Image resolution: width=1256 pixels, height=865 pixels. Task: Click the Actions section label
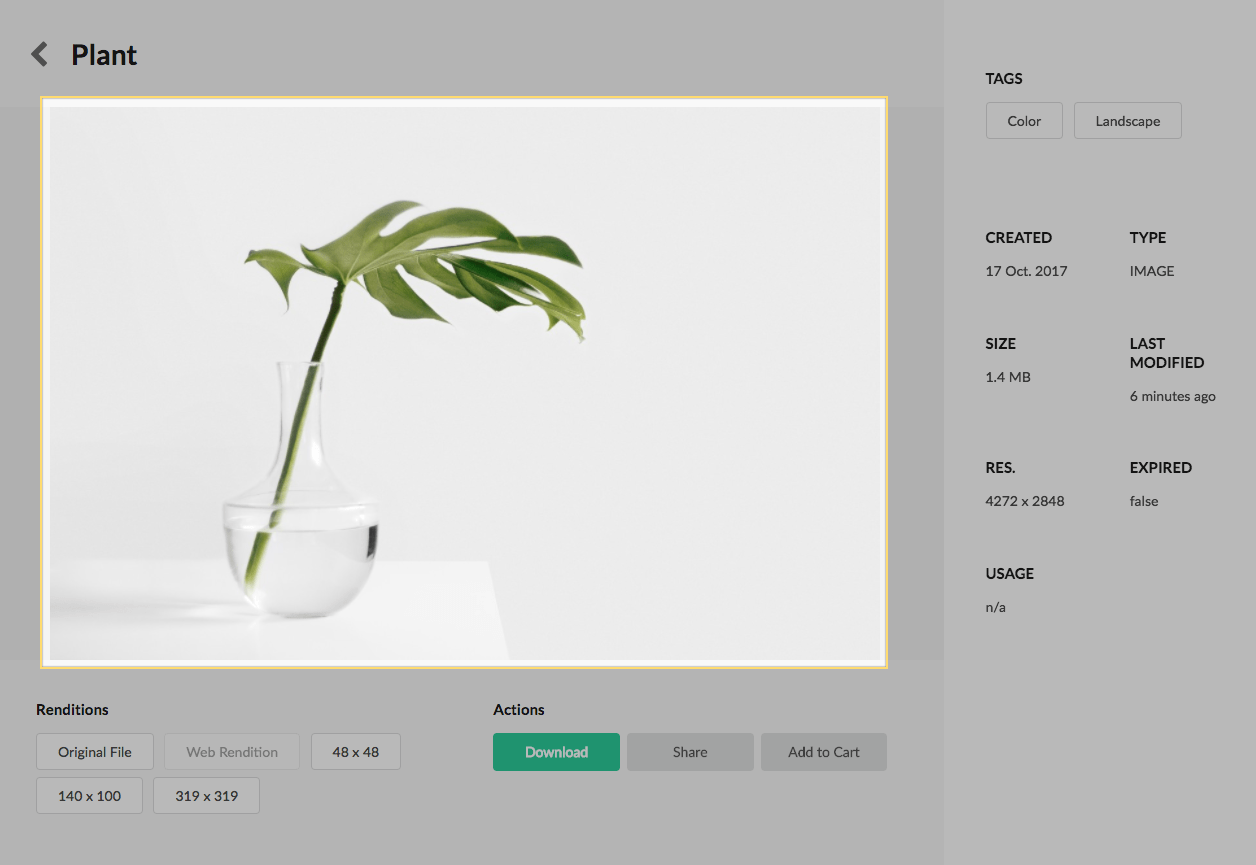tap(519, 710)
